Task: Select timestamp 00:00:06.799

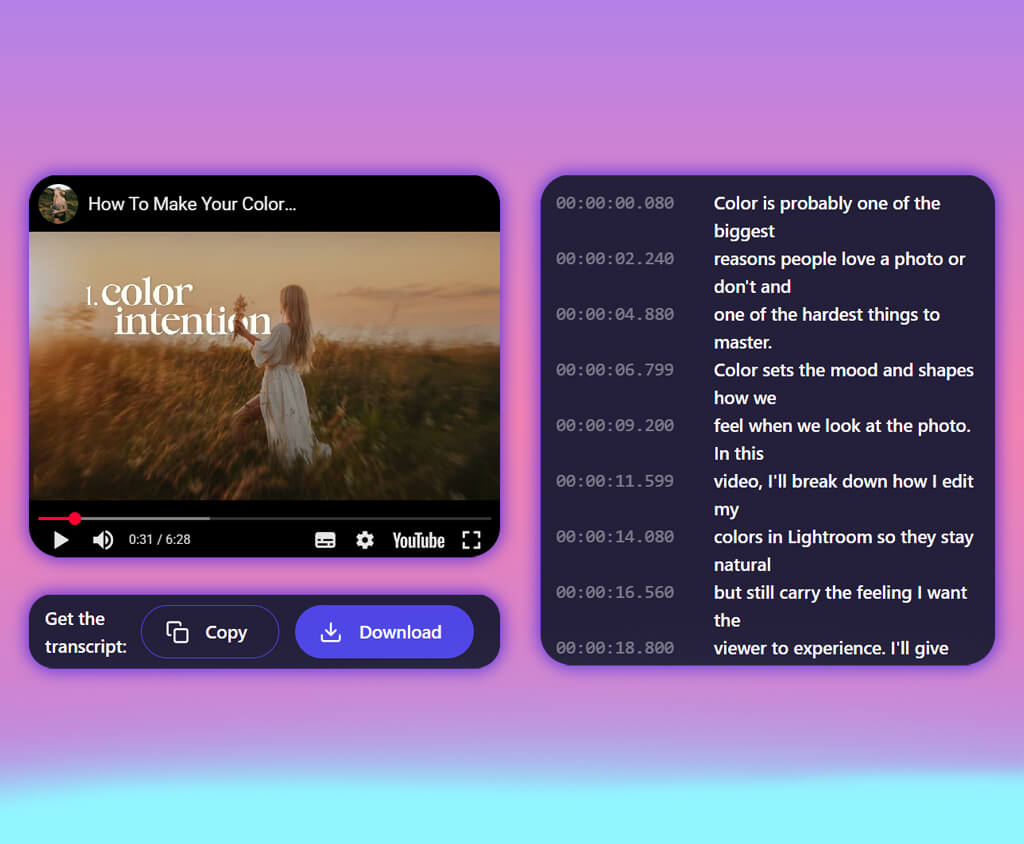Action: (615, 370)
